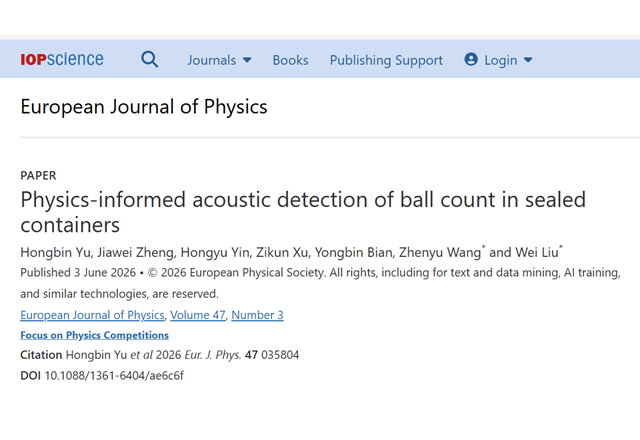640x440 pixels.
Task: Open the European Journal of Physics link
Action: [92, 315]
